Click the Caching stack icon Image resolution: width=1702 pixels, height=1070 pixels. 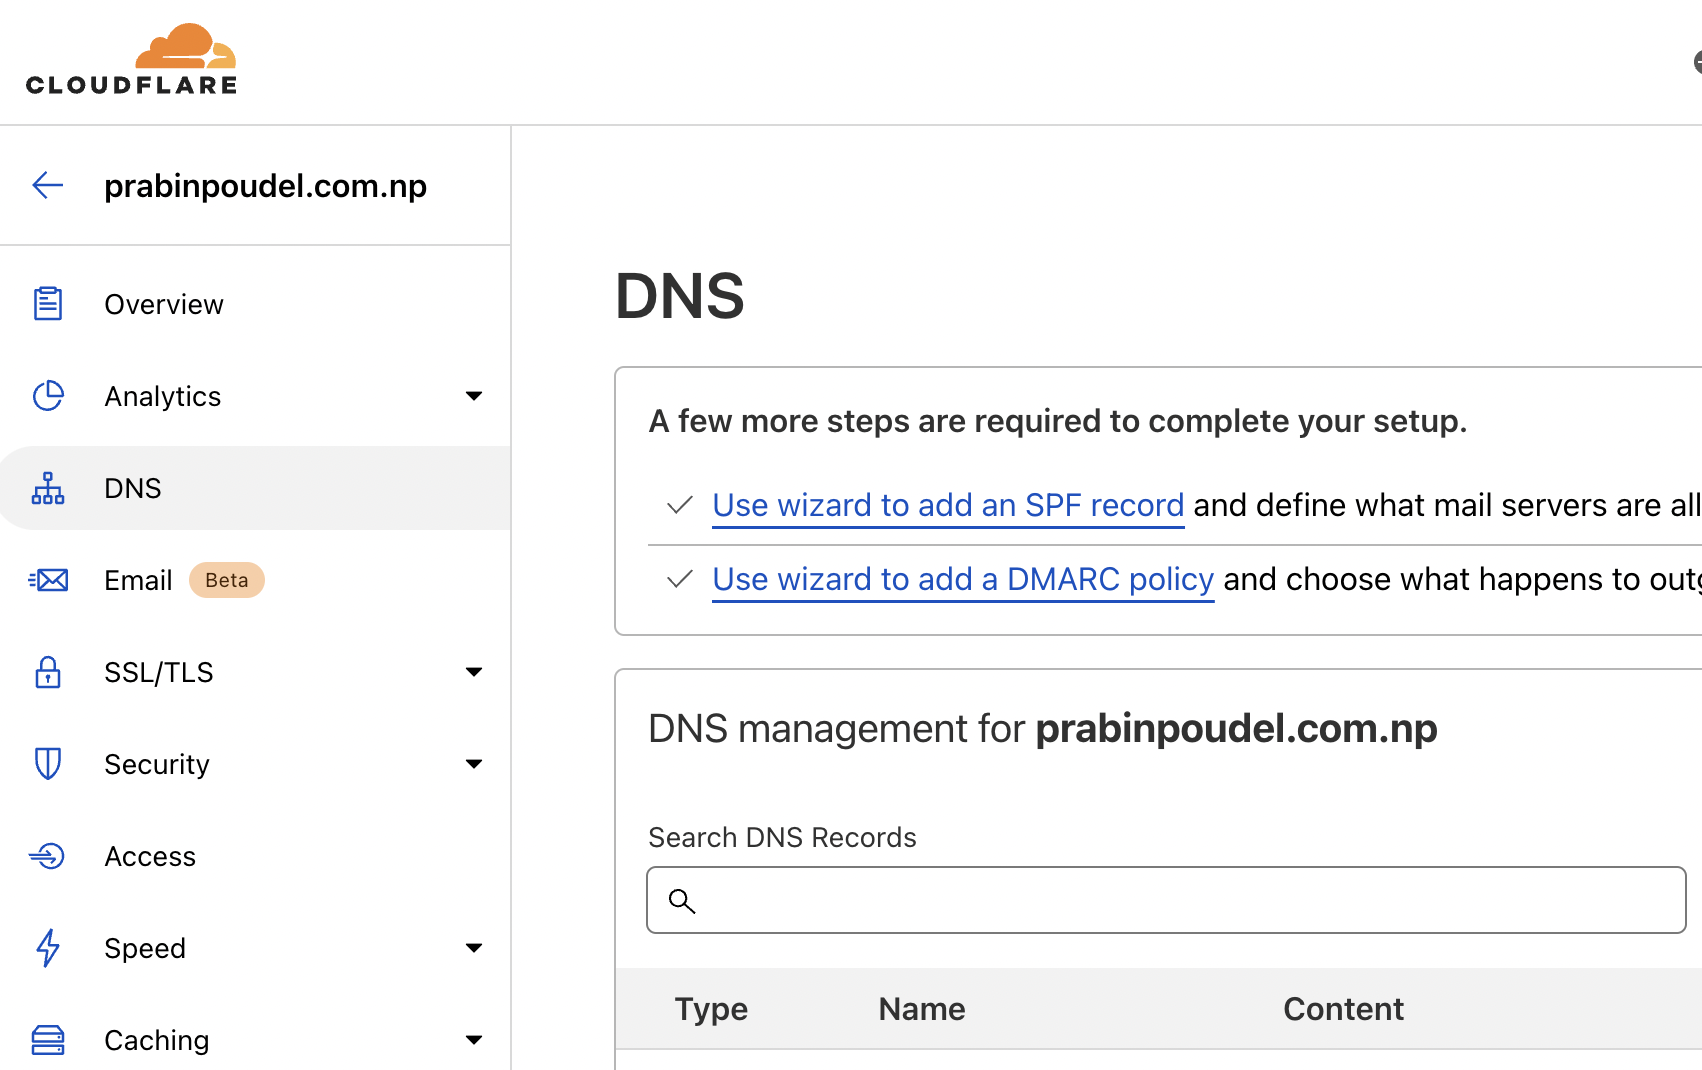(47, 1040)
